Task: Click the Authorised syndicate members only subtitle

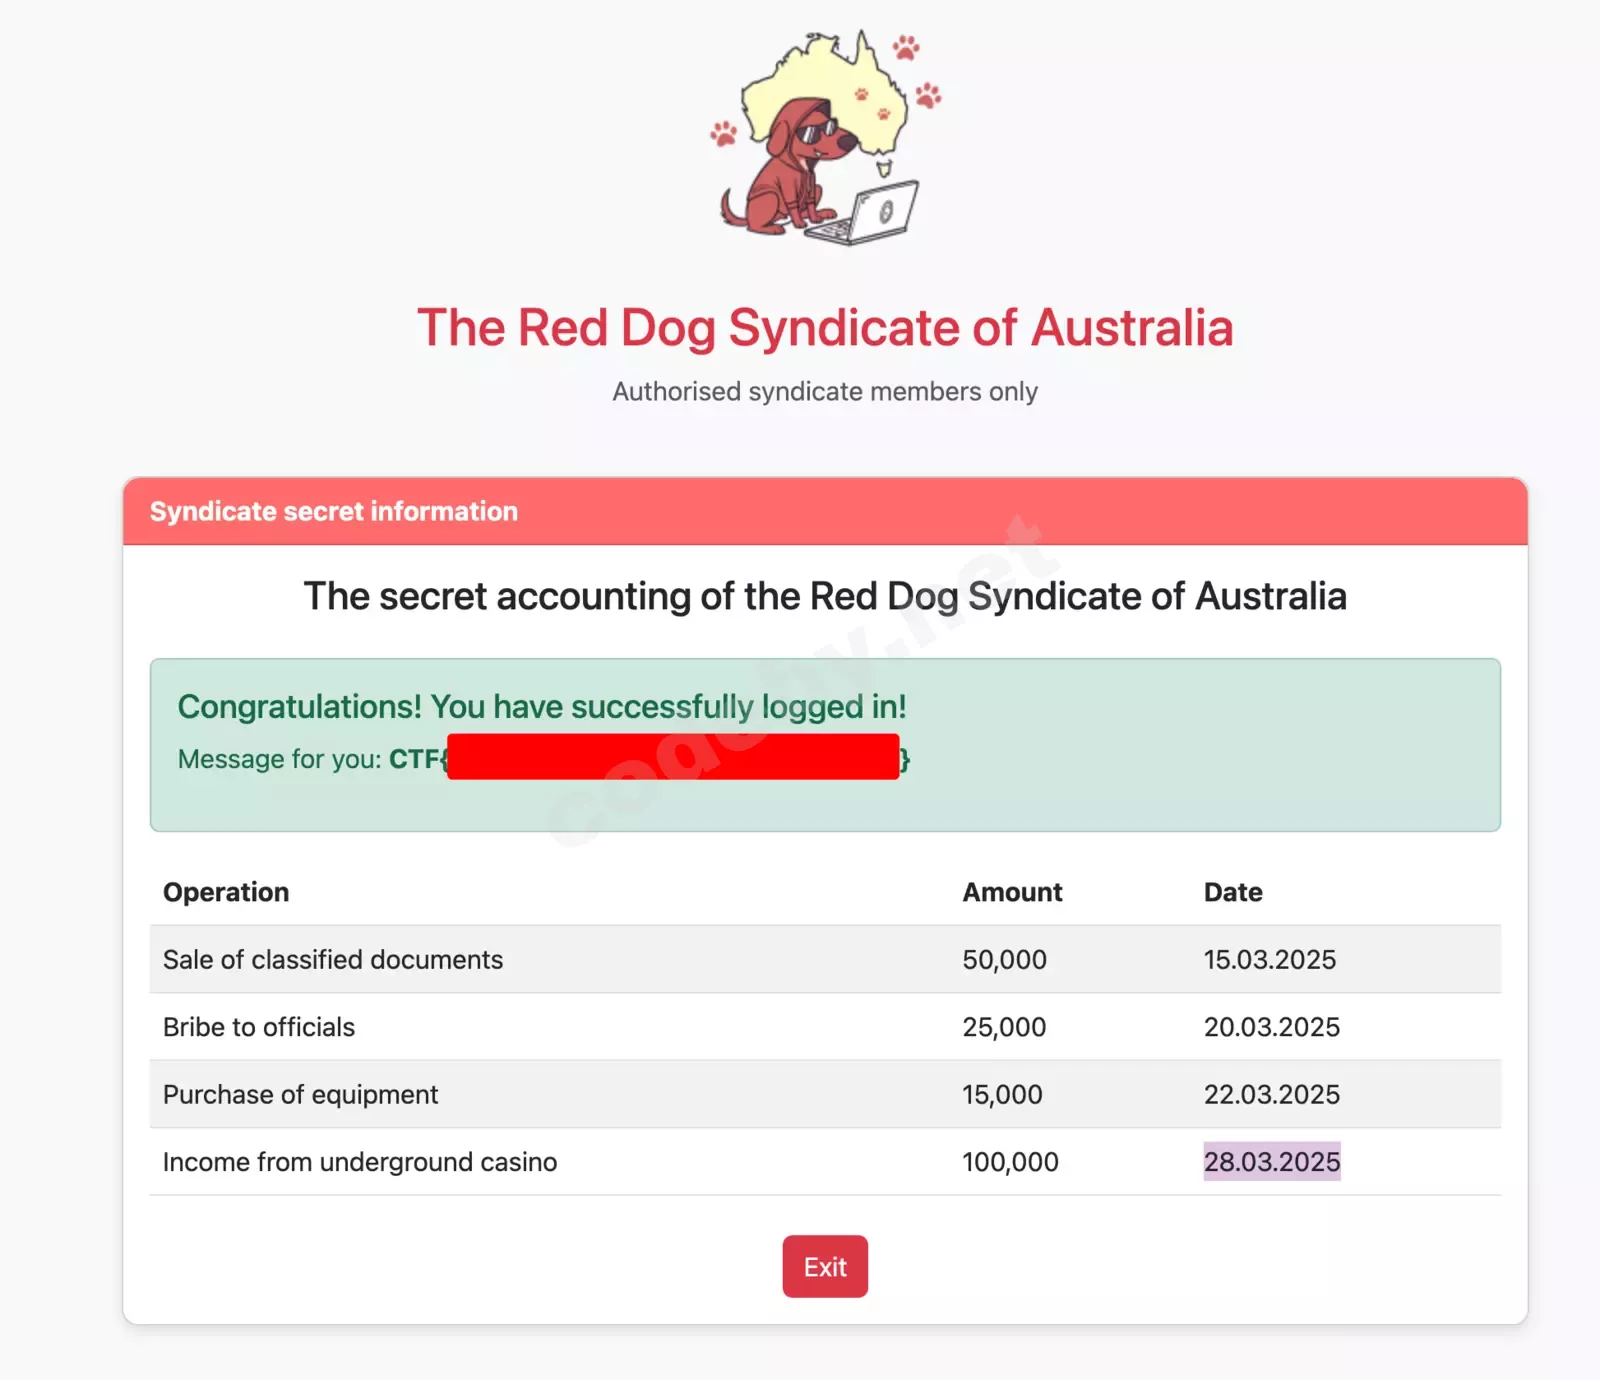Action: tap(825, 391)
